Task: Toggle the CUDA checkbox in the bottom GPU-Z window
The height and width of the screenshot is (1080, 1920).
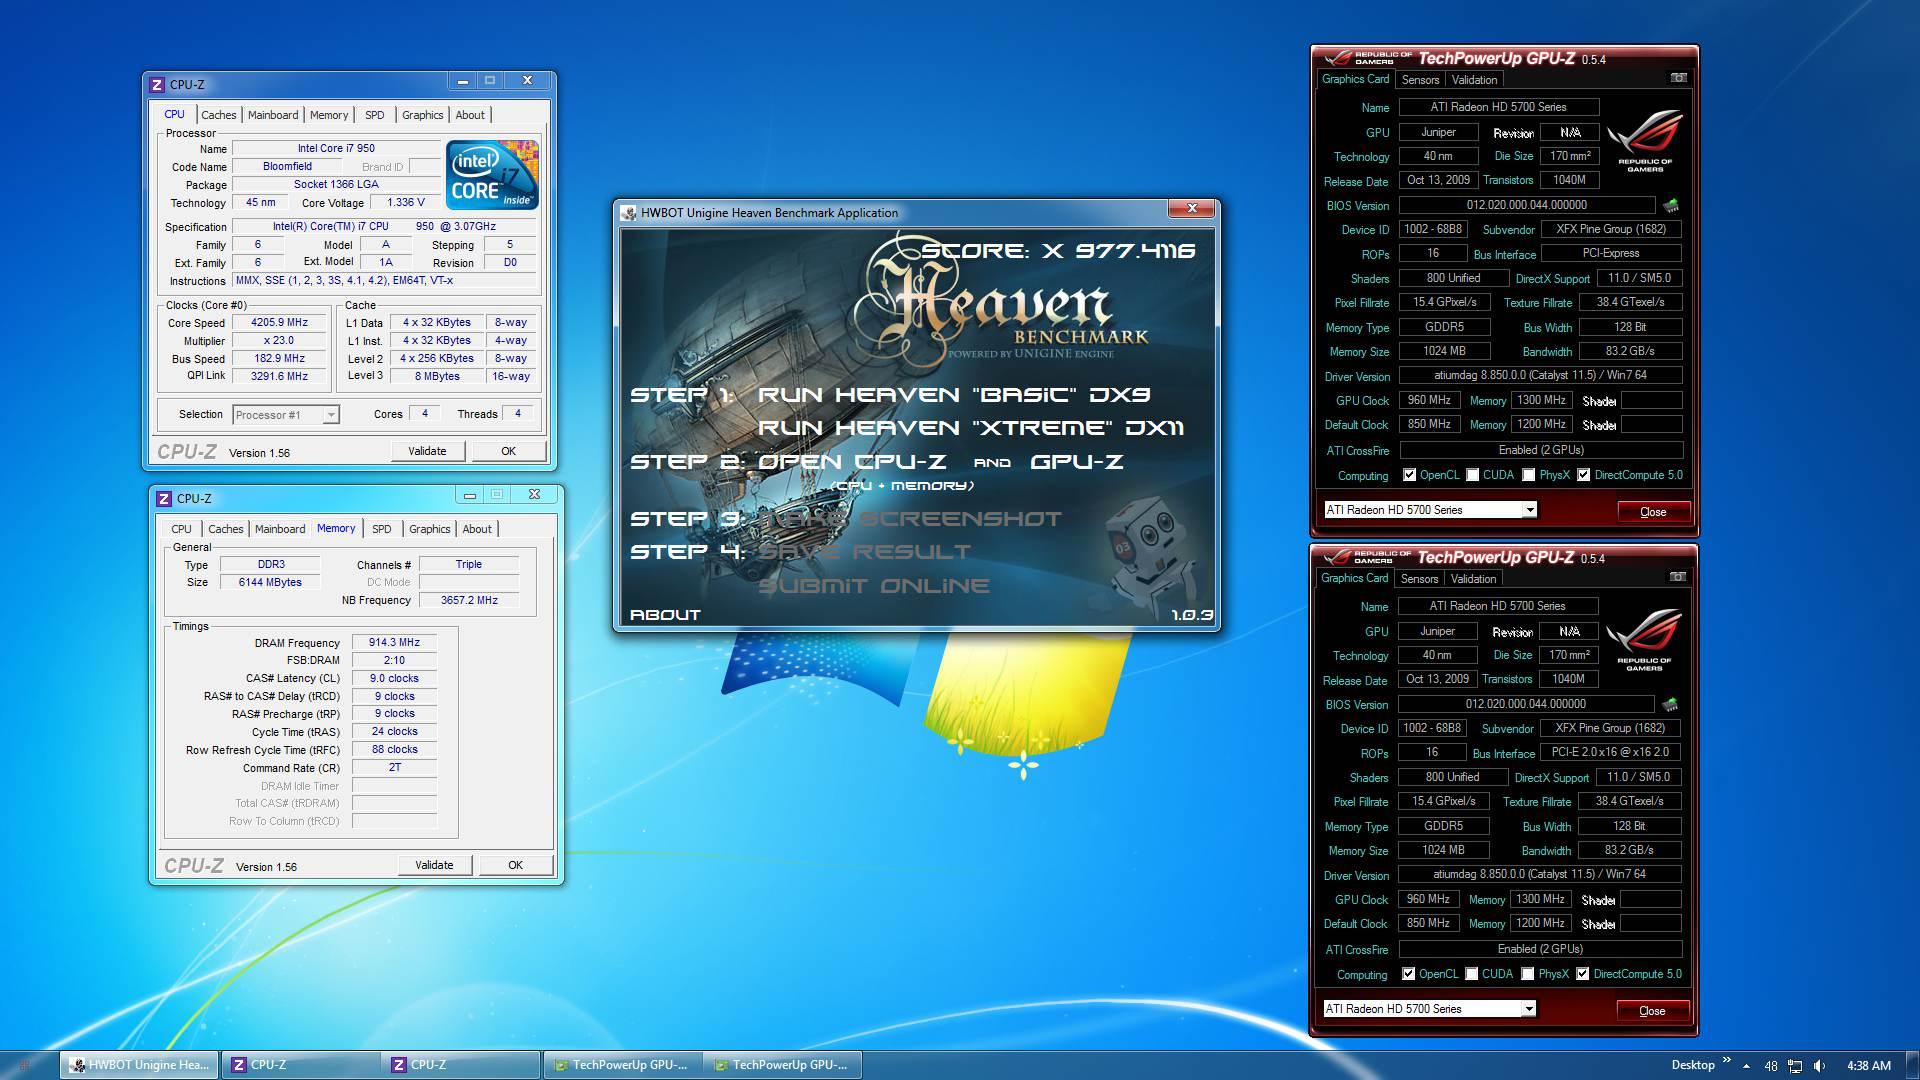Action: (1472, 974)
